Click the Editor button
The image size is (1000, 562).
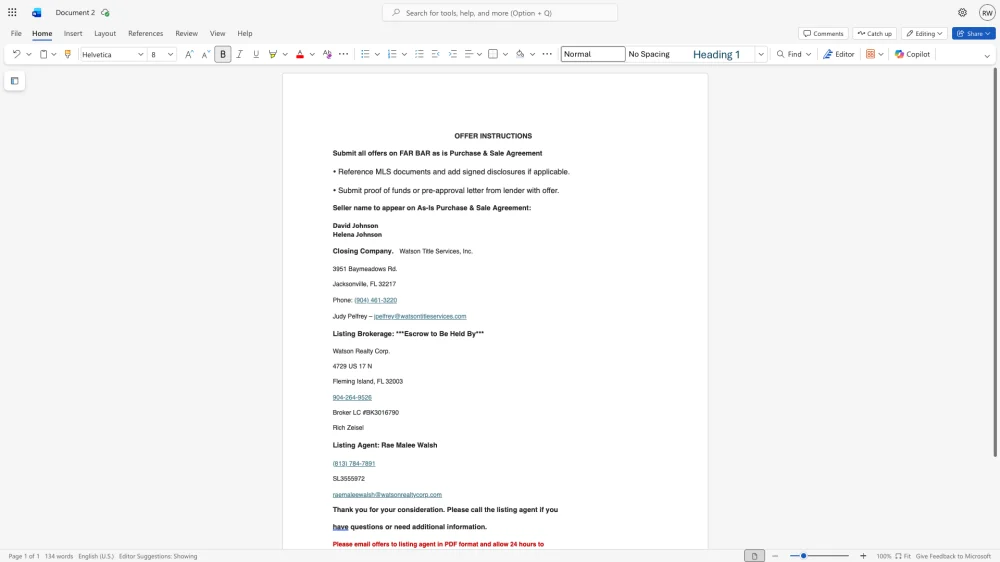pos(839,54)
